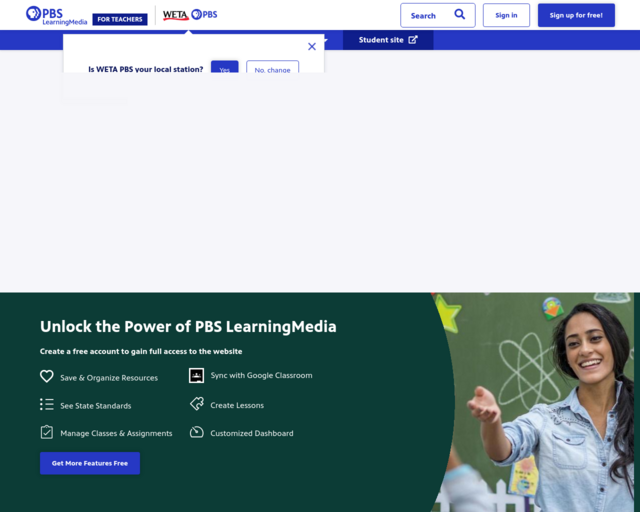Viewport: 640px width, 512px height.
Task: Open the WETA PBS station logo
Action: [190, 15]
